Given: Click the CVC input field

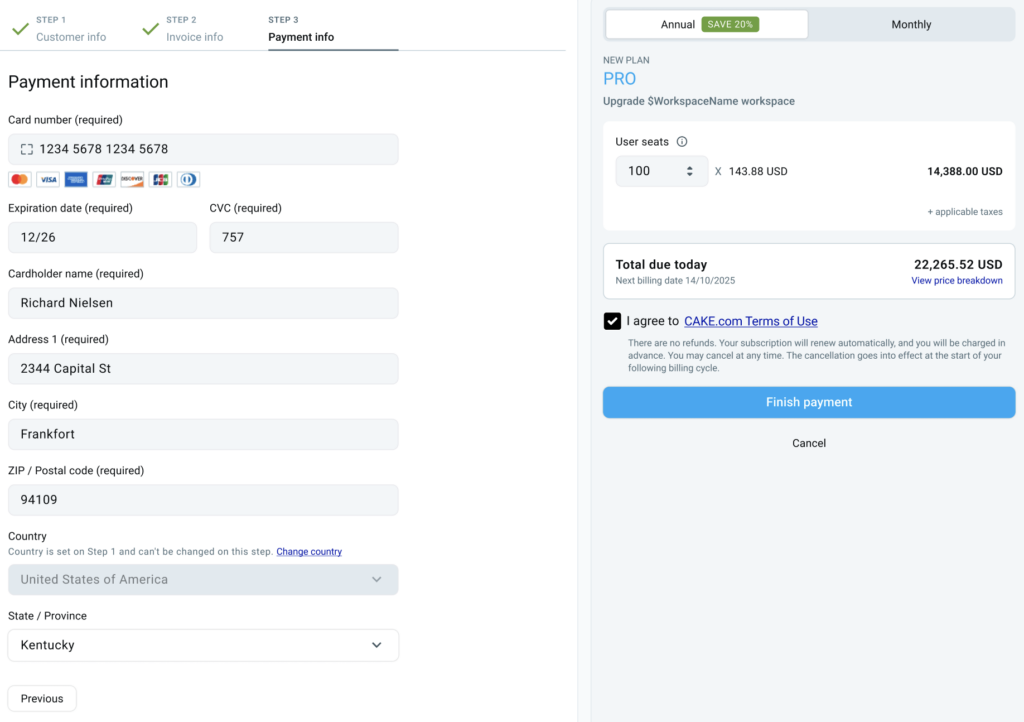Looking at the screenshot, I should 303,237.
